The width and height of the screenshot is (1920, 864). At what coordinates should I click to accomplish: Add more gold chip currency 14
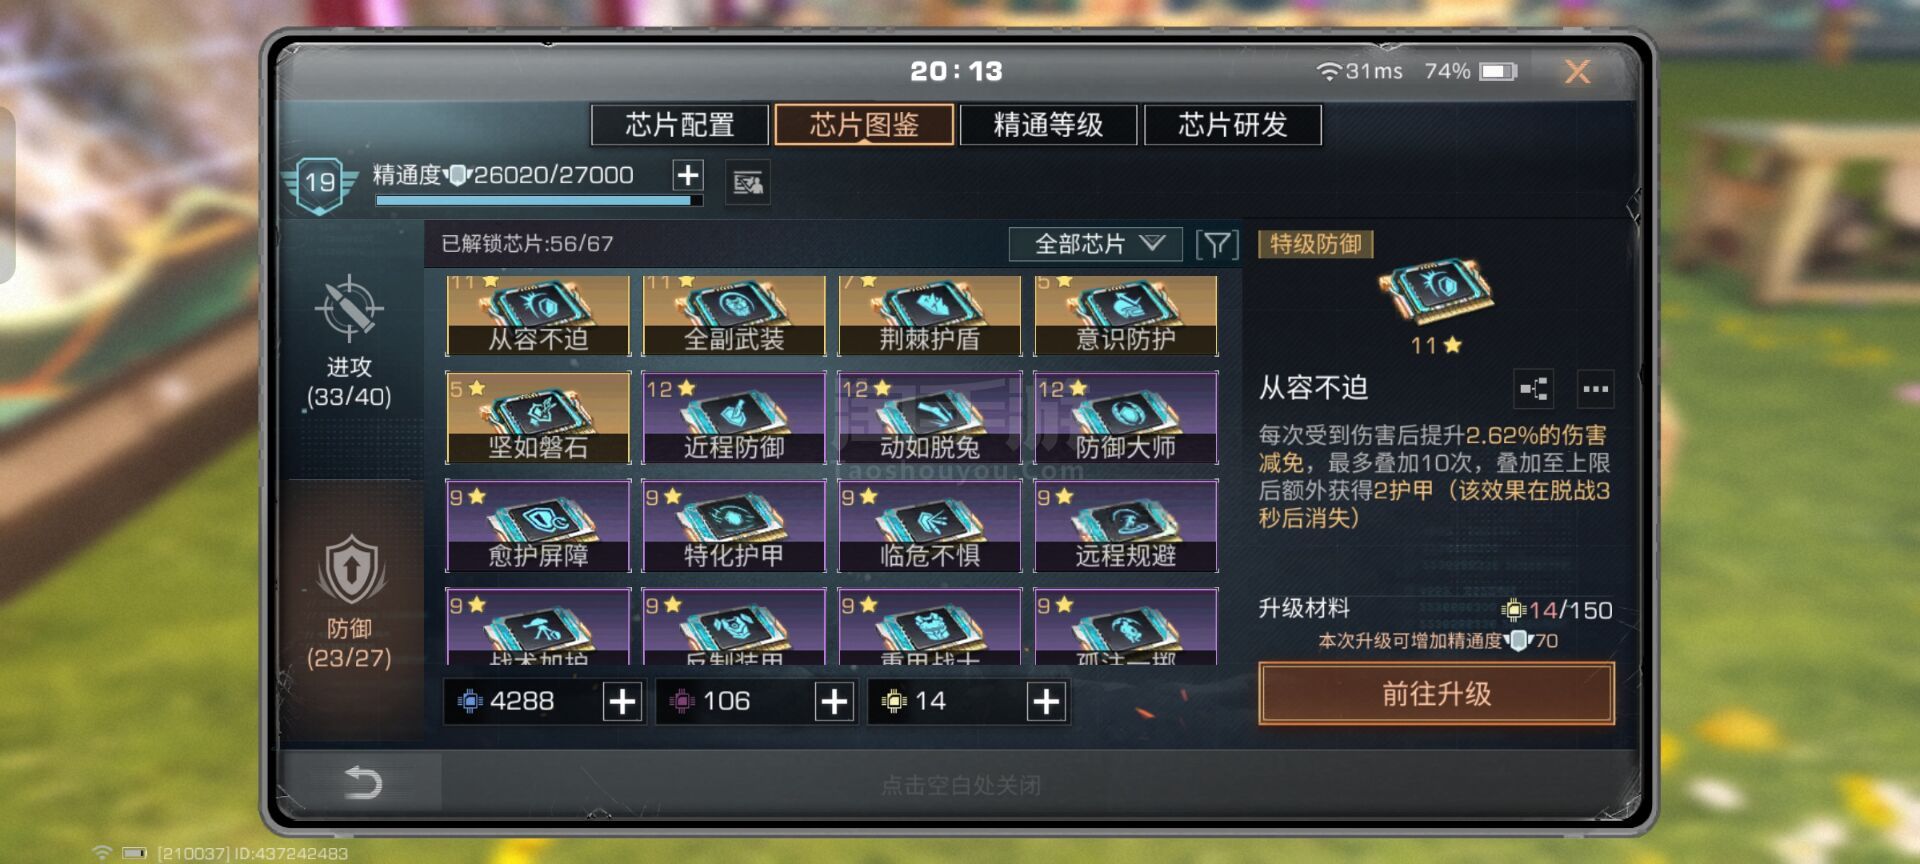[1046, 702]
